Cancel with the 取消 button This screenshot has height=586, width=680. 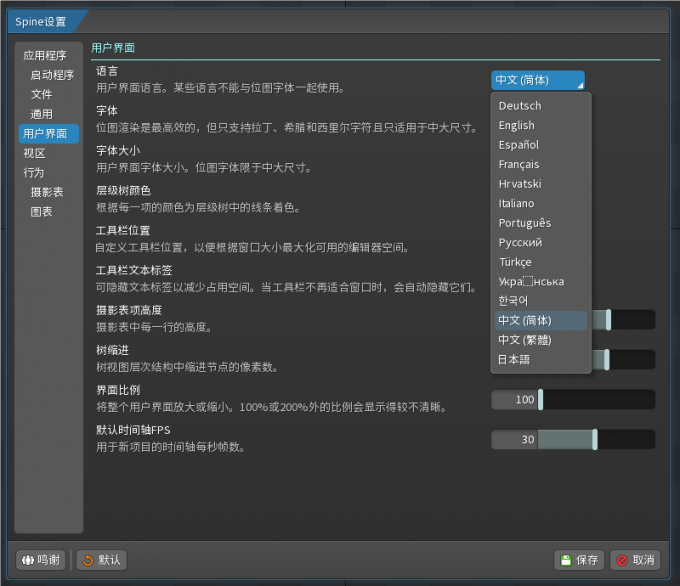[x=635, y=560]
